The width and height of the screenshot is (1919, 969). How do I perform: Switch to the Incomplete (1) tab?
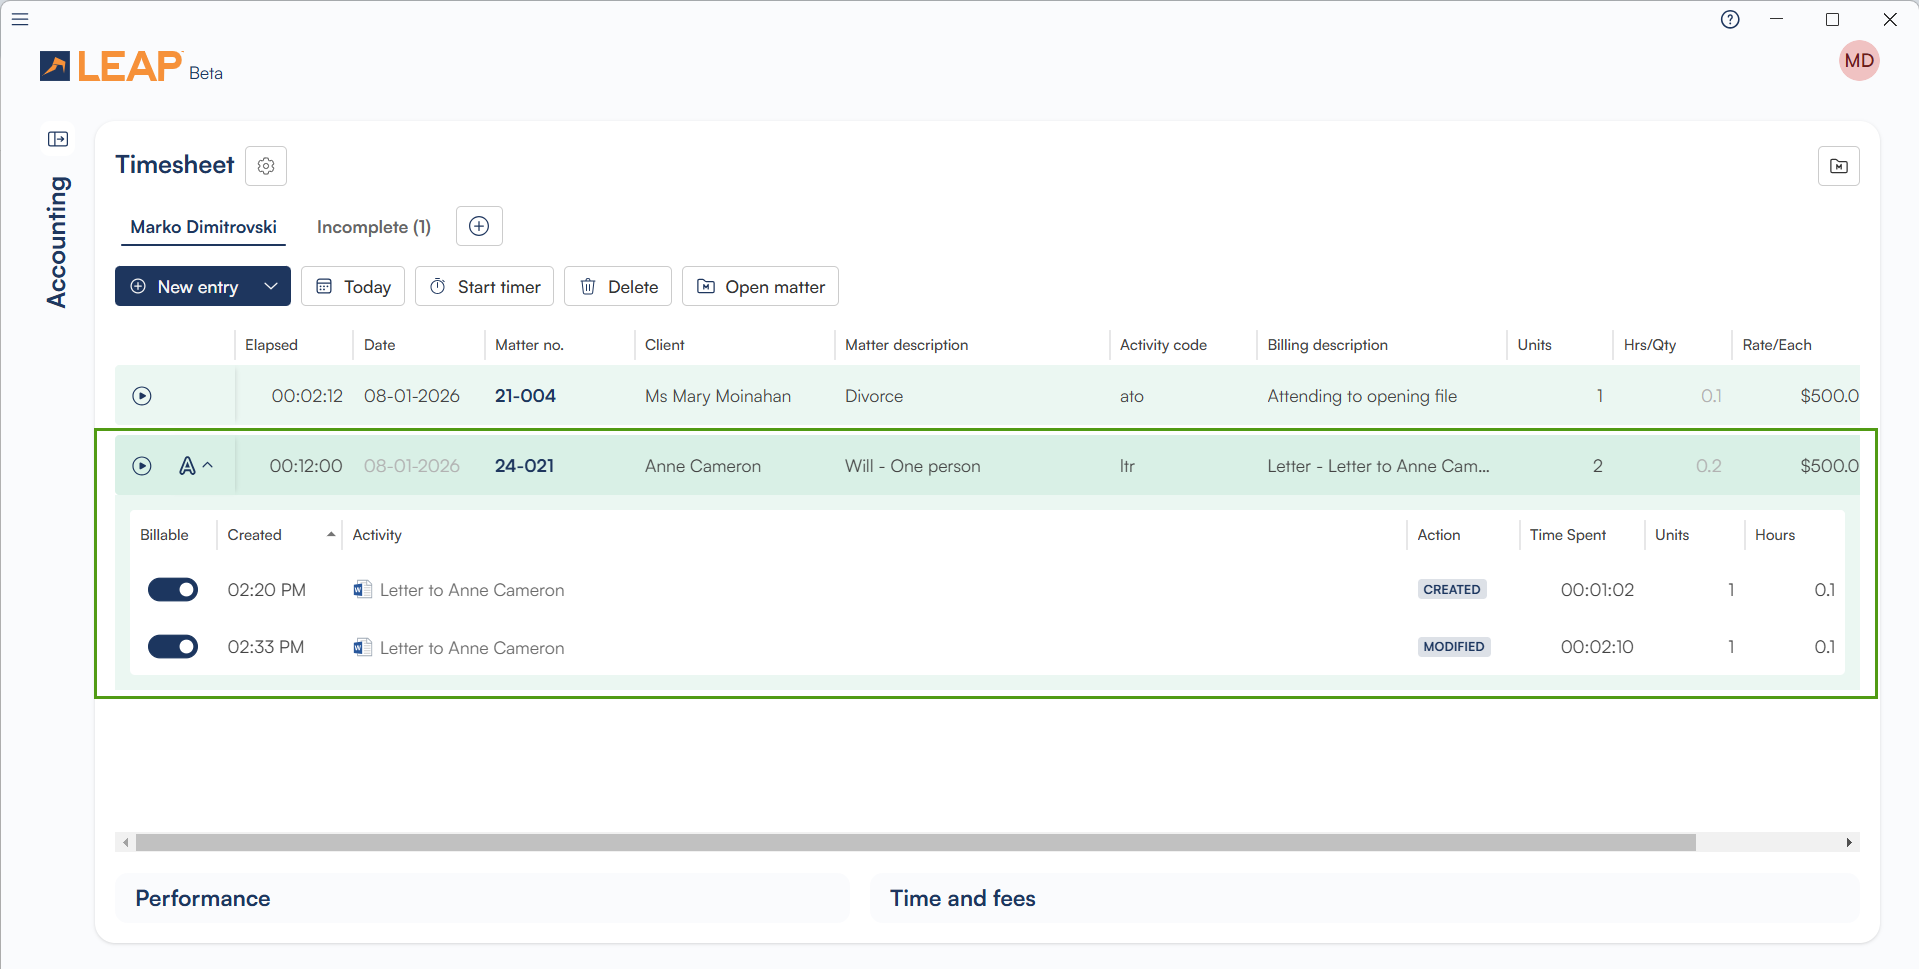click(373, 227)
